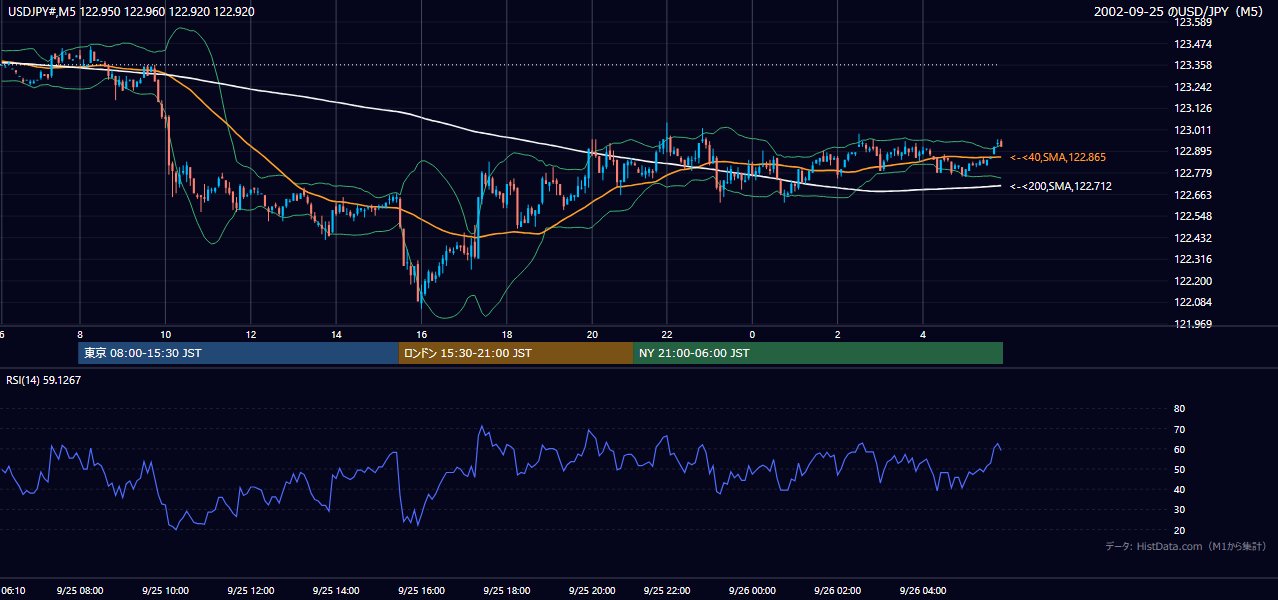Click the 121.969 price axis label
Viewport: 1278px width, 600px height.
coord(1193,324)
